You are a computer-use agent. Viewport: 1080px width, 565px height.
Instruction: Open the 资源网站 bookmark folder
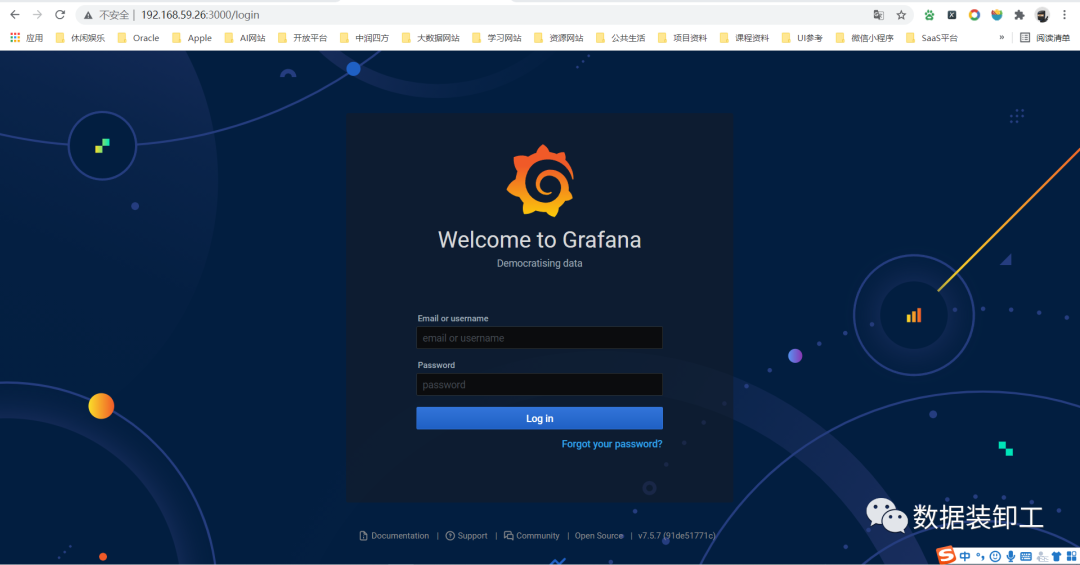558,38
